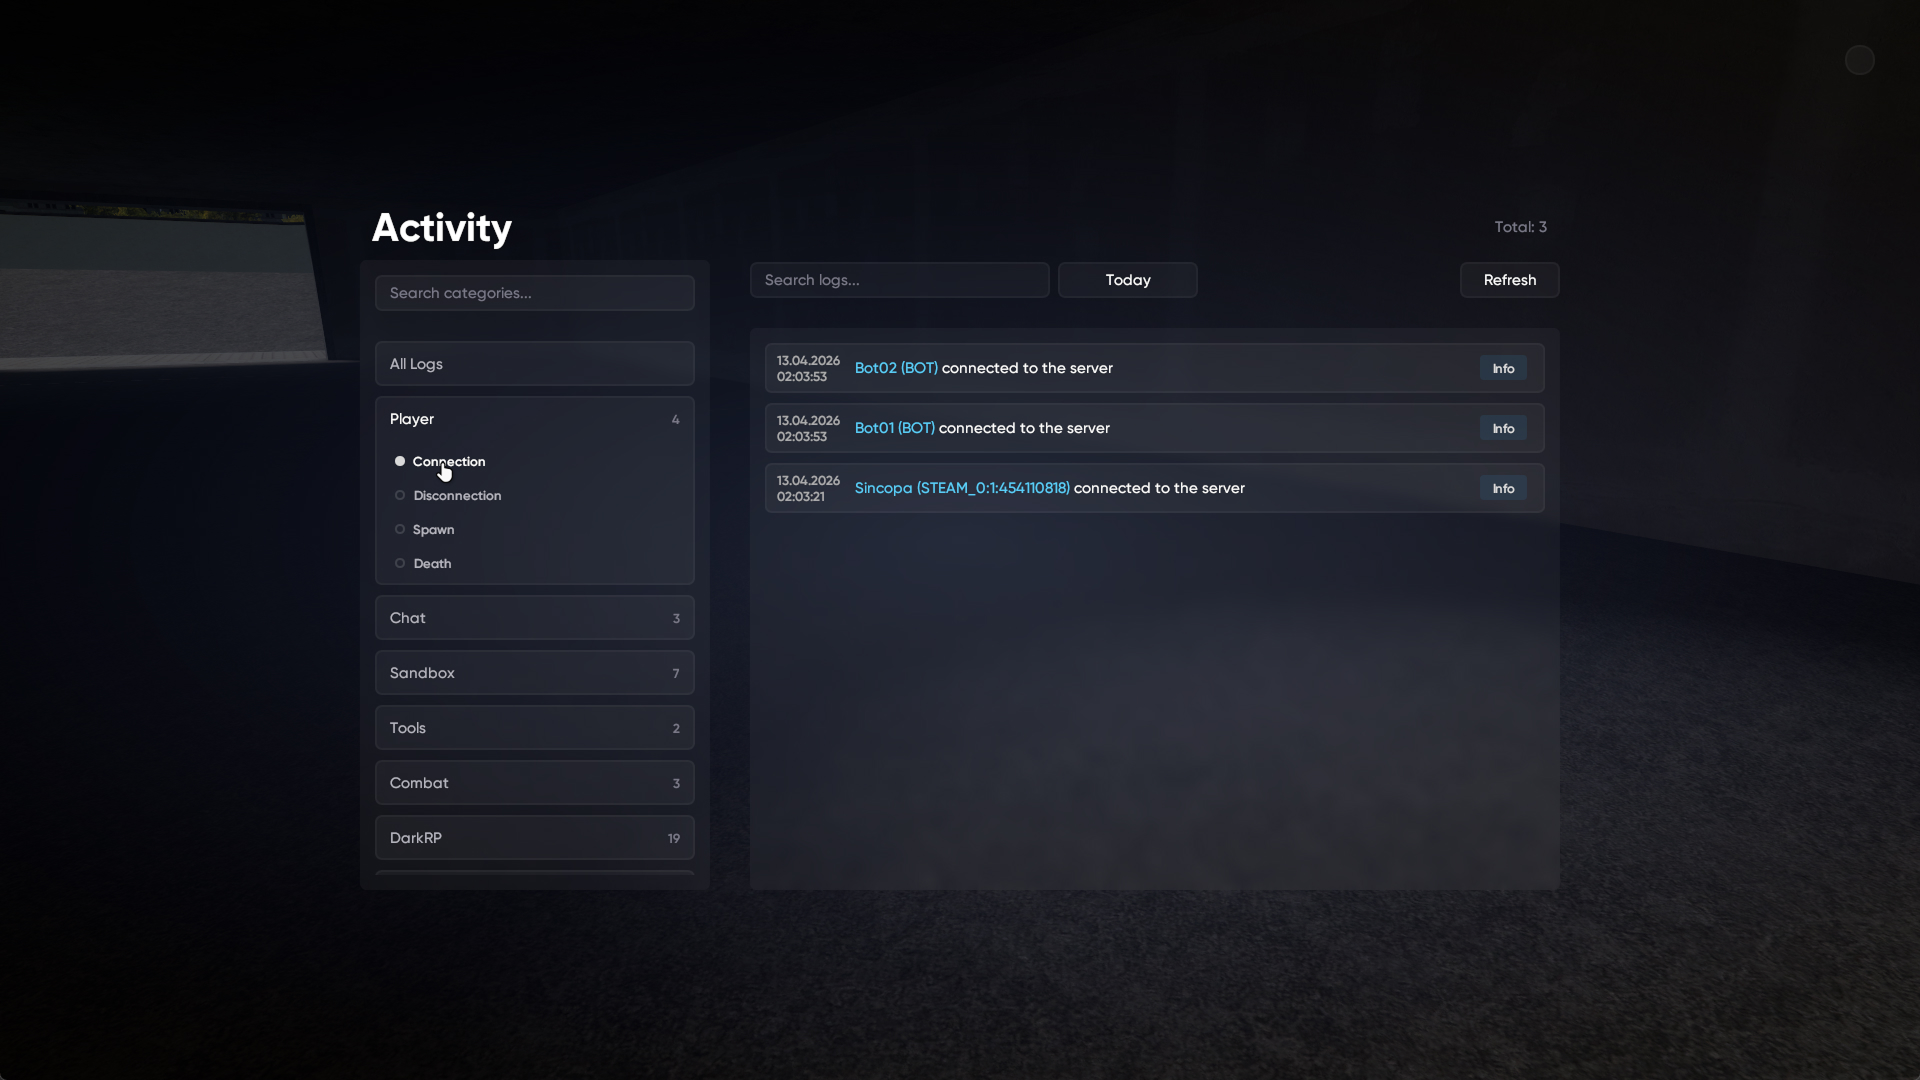Open Info for Bot02 connection entry
This screenshot has height=1080, width=1920.
coord(1503,368)
